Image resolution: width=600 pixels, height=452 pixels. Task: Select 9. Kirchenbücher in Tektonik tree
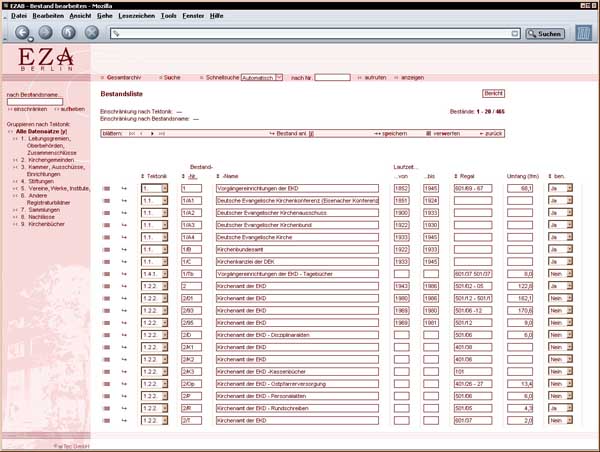coord(43,224)
